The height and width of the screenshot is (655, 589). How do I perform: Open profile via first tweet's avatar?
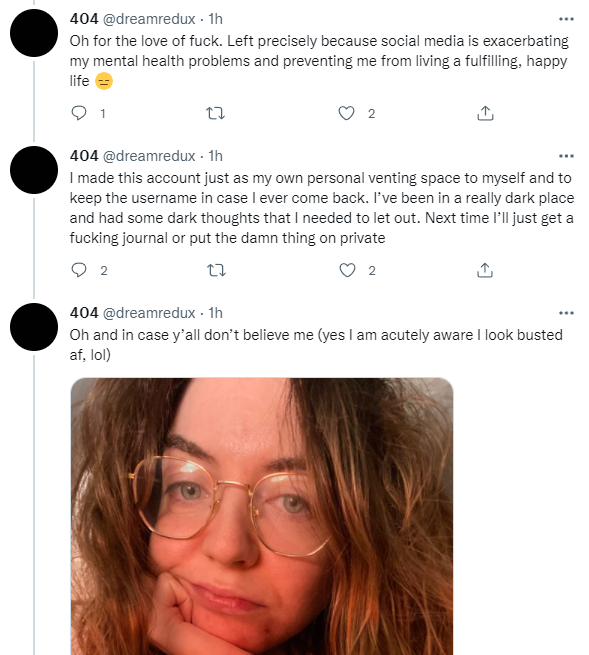(x=34, y=33)
